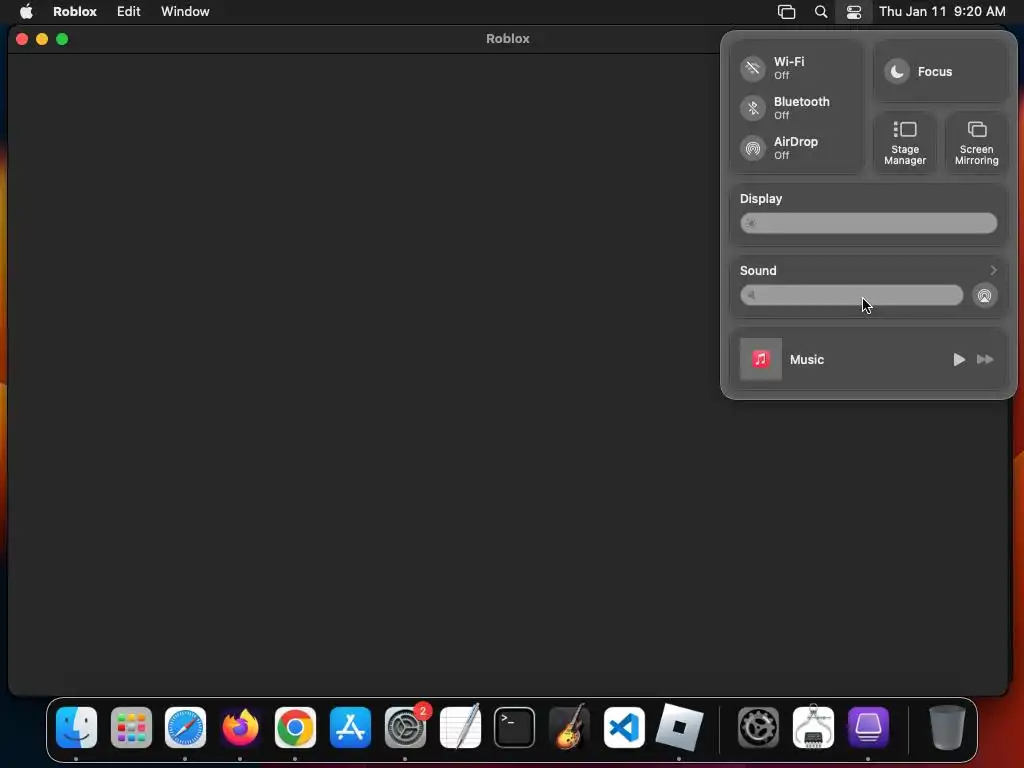The width and height of the screenshot is (1024, 768).
Task: Open Terminal from the Dock
Action: 515,728
